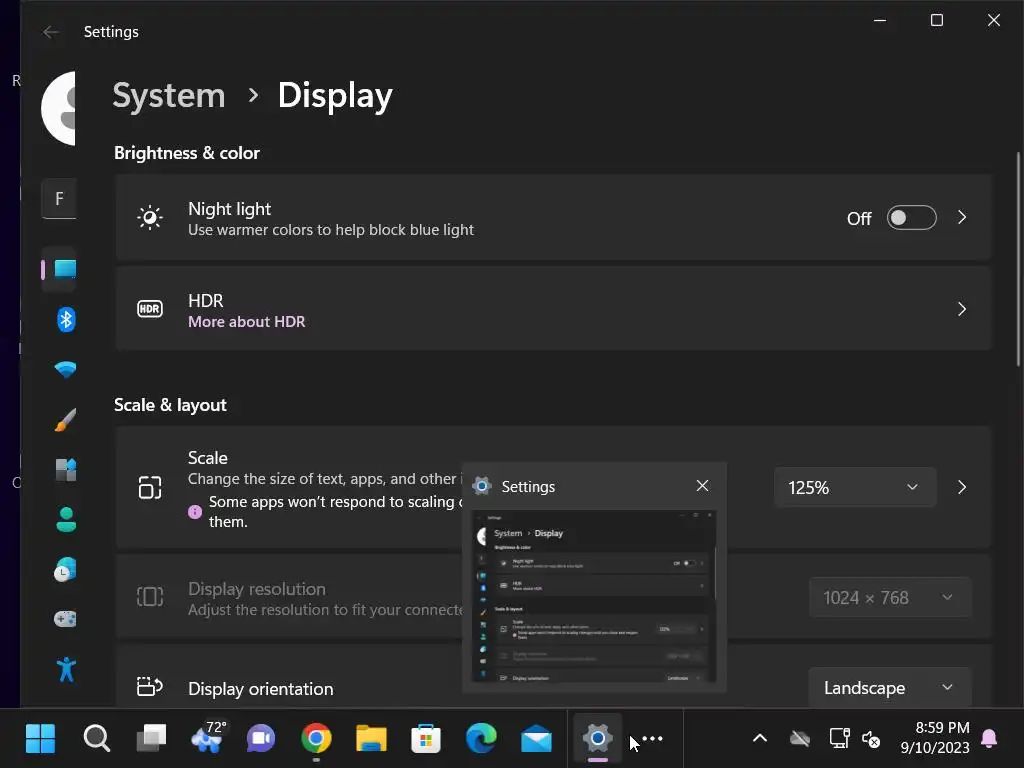Toggle the Night light switch
The width and height of the screenshot is (1024, 768).
(911, 218)
